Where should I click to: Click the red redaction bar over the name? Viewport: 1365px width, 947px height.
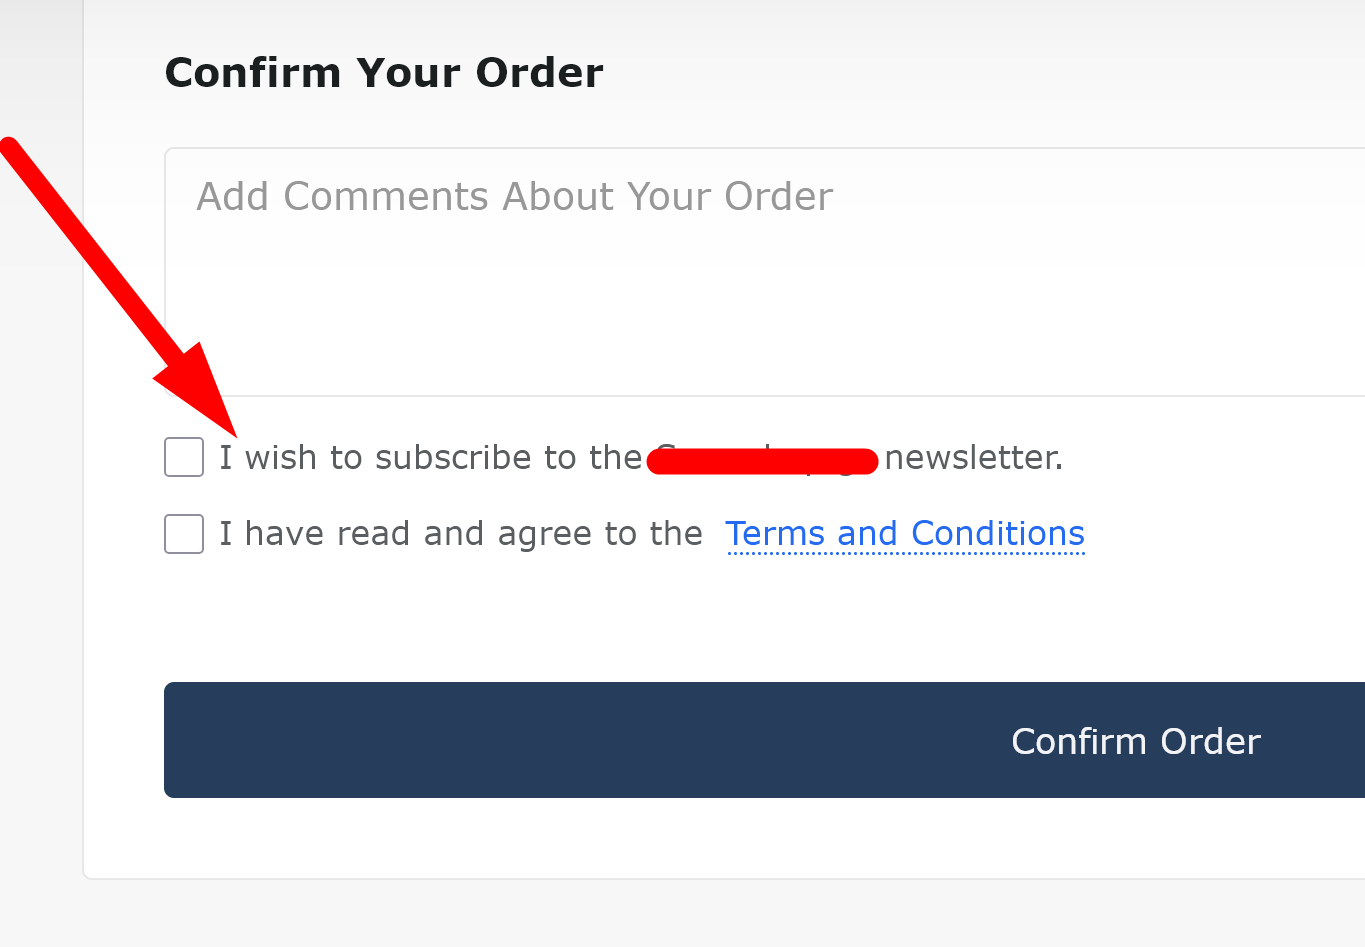tap(763, 461)
